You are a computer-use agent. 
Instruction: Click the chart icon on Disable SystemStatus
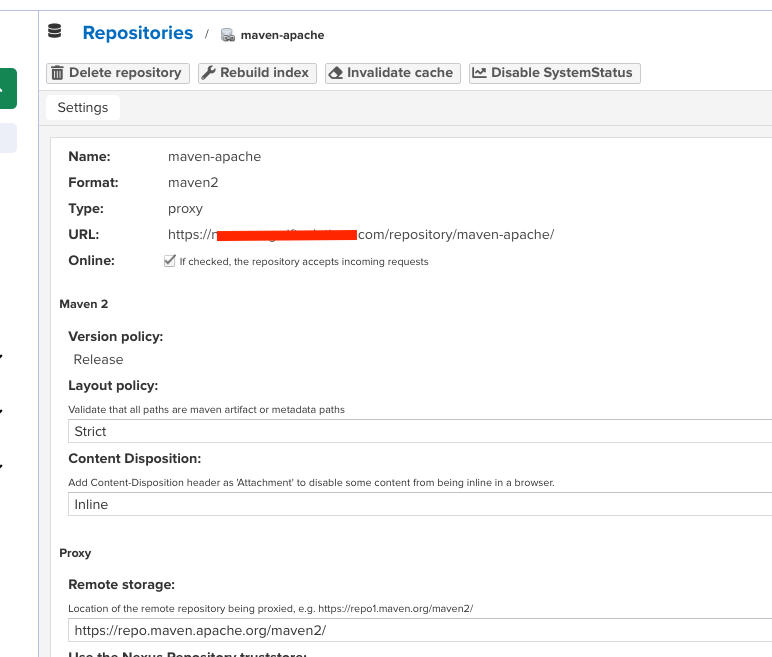point(480,73)
